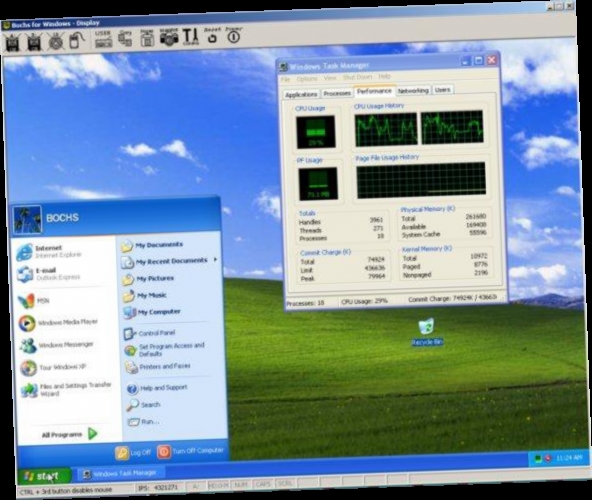Click Turn Off Computer button

[191, 451]
